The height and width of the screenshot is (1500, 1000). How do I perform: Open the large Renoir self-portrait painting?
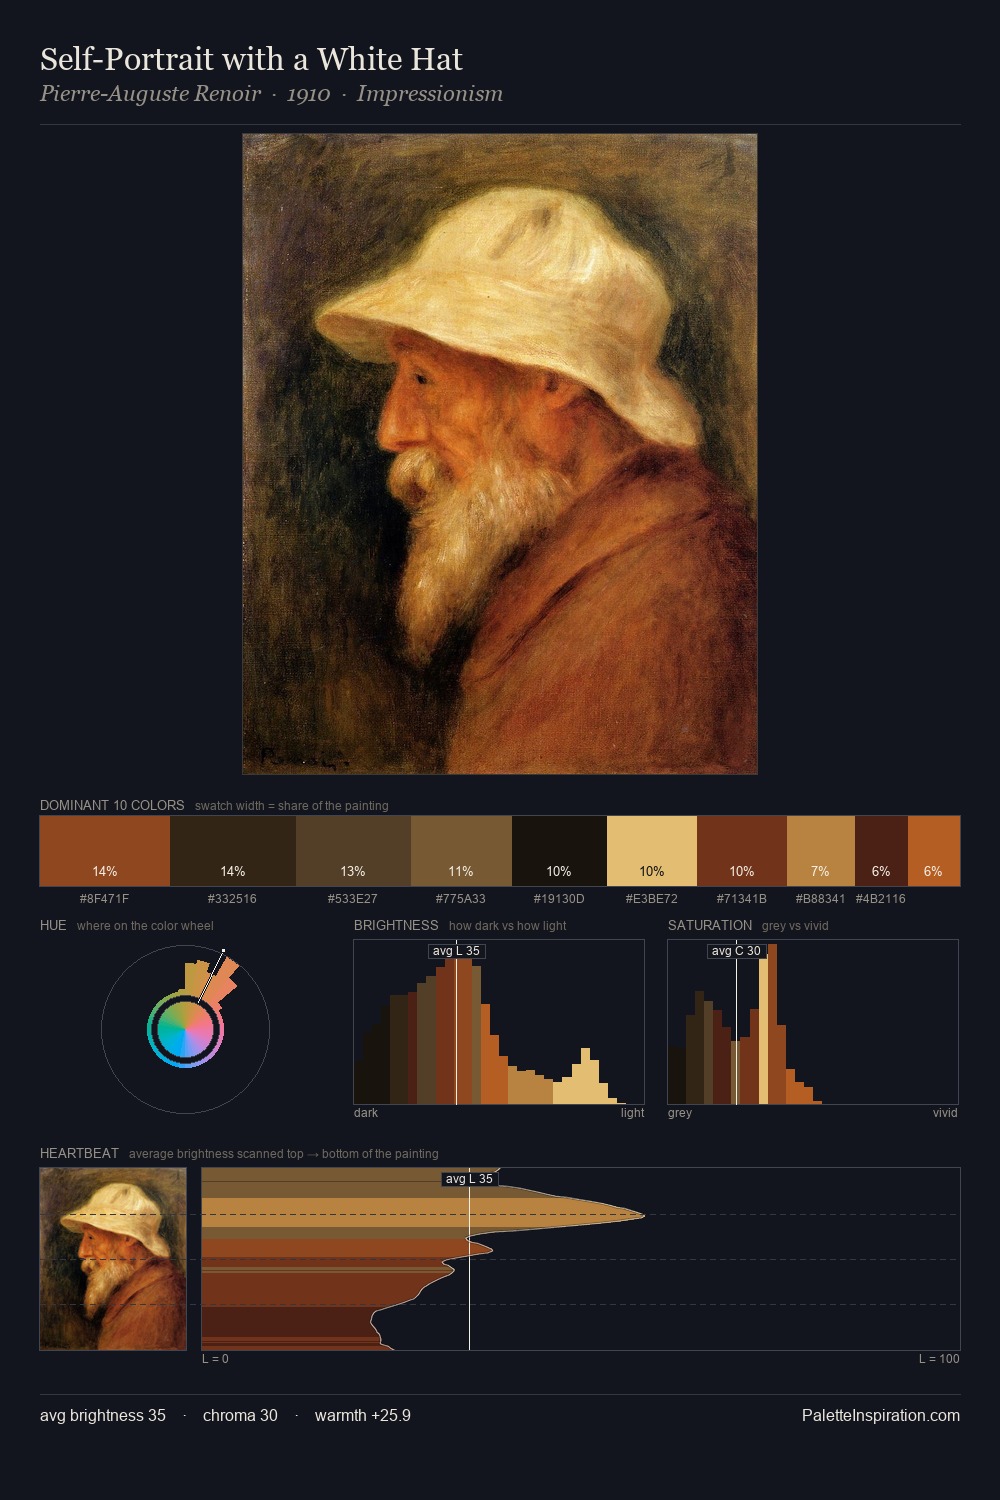point(500,454)
